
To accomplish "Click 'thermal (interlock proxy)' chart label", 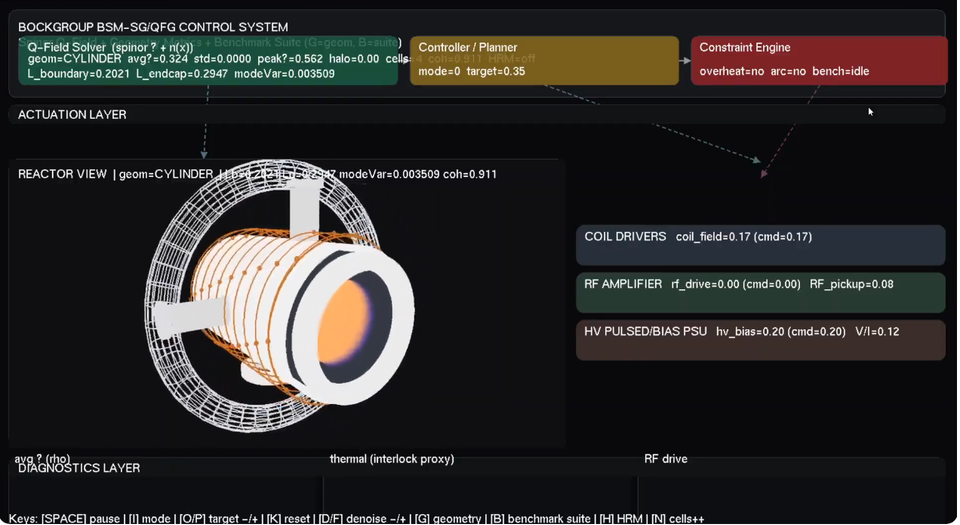I will (392, 459).
